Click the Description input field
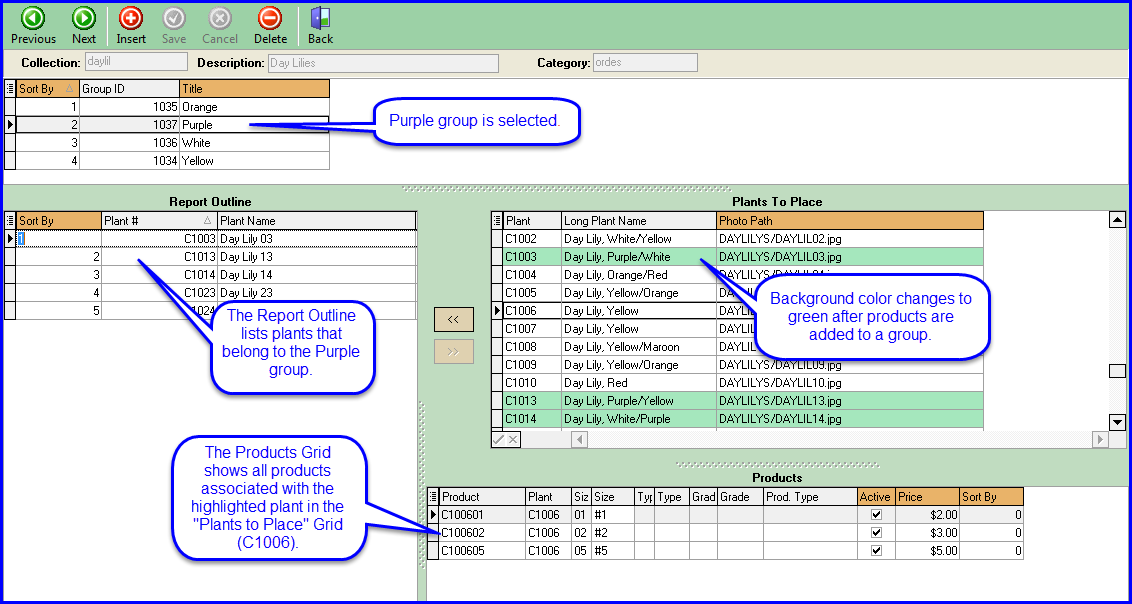This screenshot has width=1132, height=604. click(x=383, y=63)
